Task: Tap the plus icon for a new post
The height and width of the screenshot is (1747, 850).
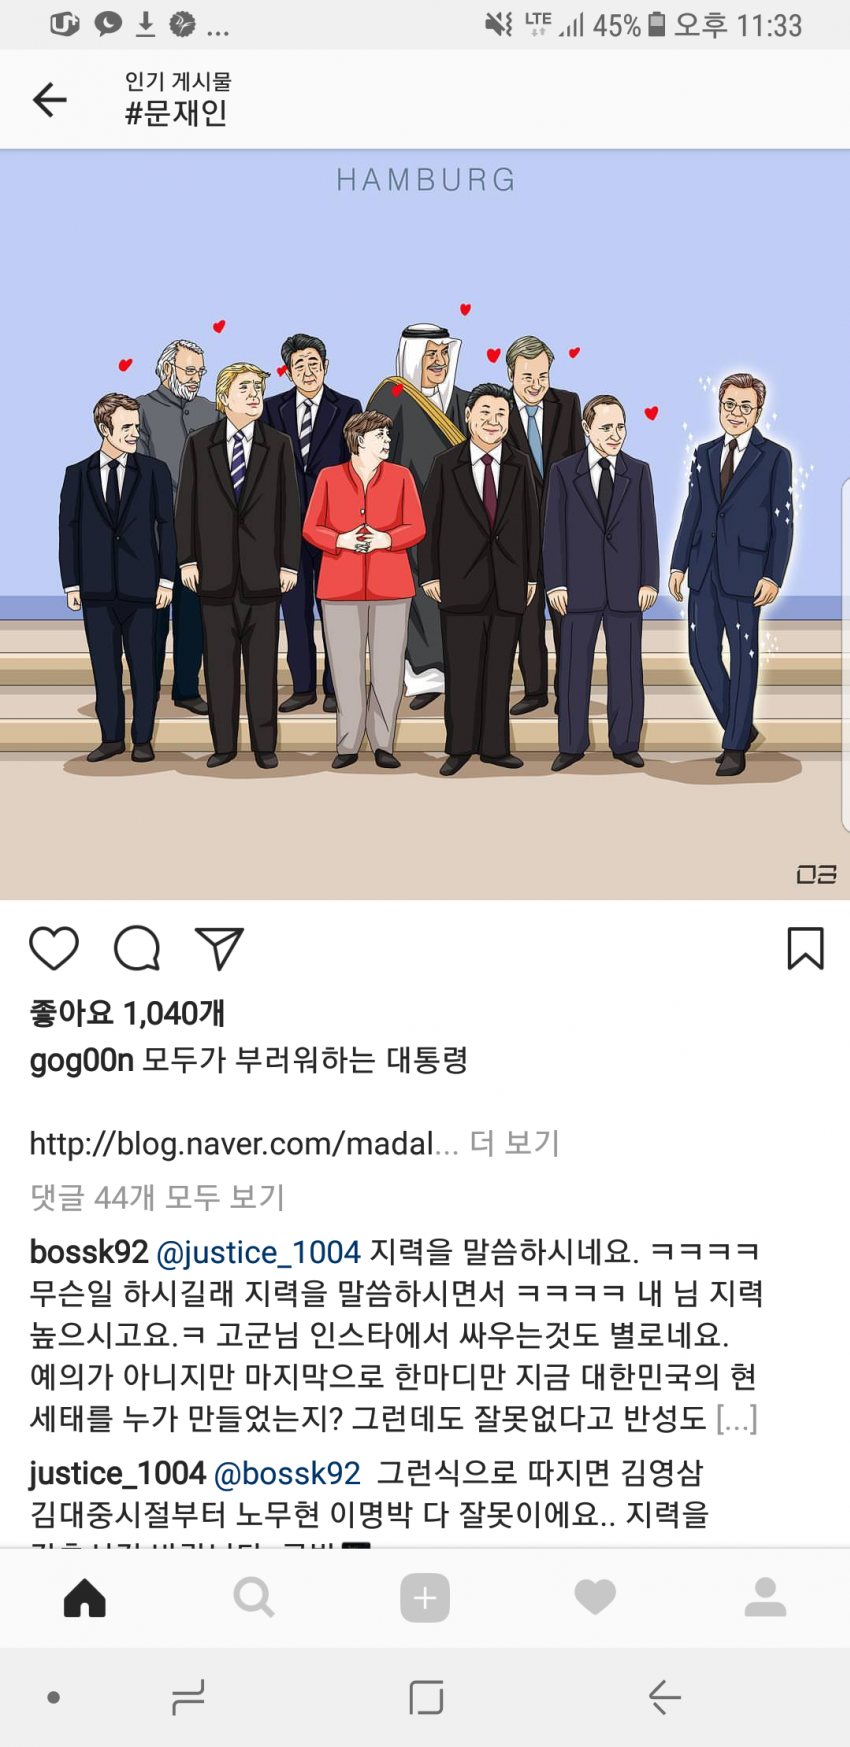Action: (425, 1597)
